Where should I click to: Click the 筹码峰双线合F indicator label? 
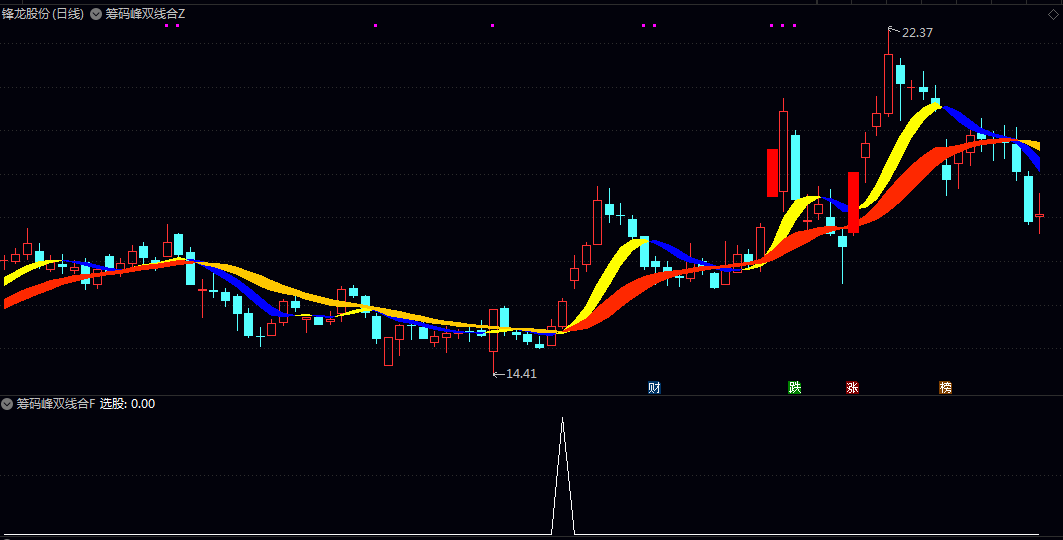pyautogui.click(x=56, y=404)
